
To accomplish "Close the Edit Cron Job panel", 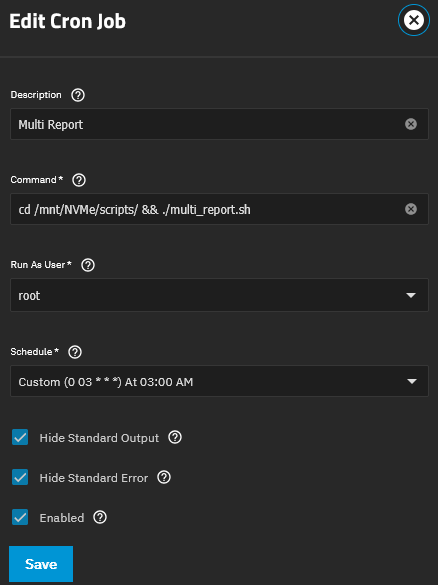I will (x=414, y=20).
